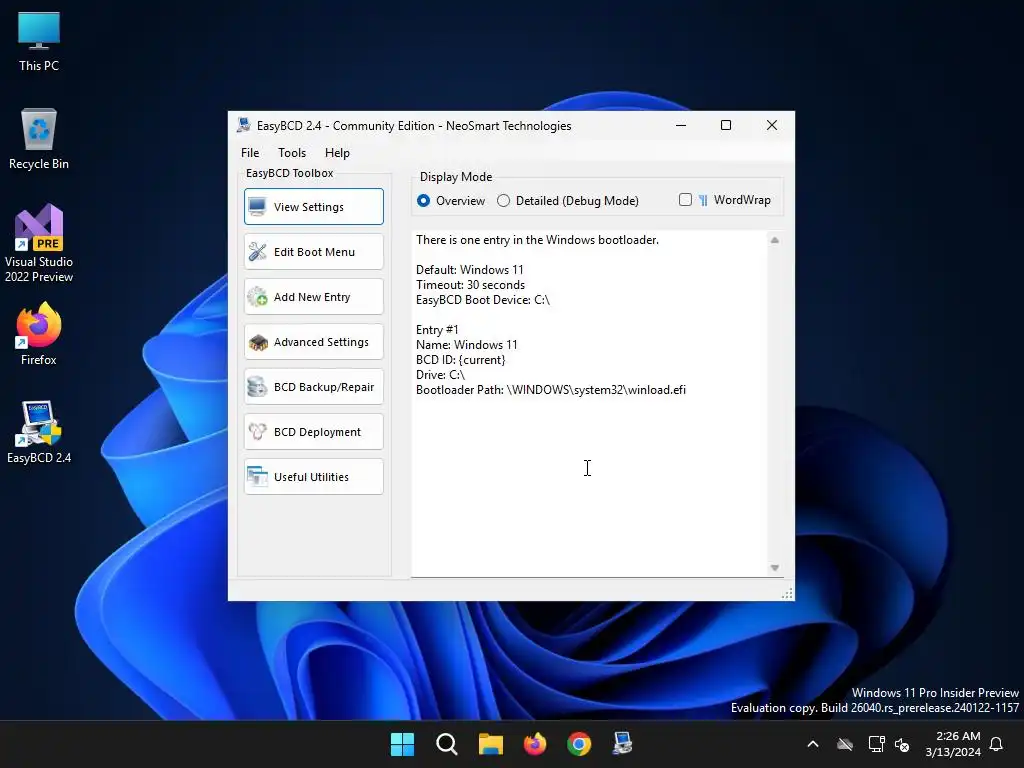The image size is (1024, 768).
Task: Click the muted volume tray icon
Action: 902,744
